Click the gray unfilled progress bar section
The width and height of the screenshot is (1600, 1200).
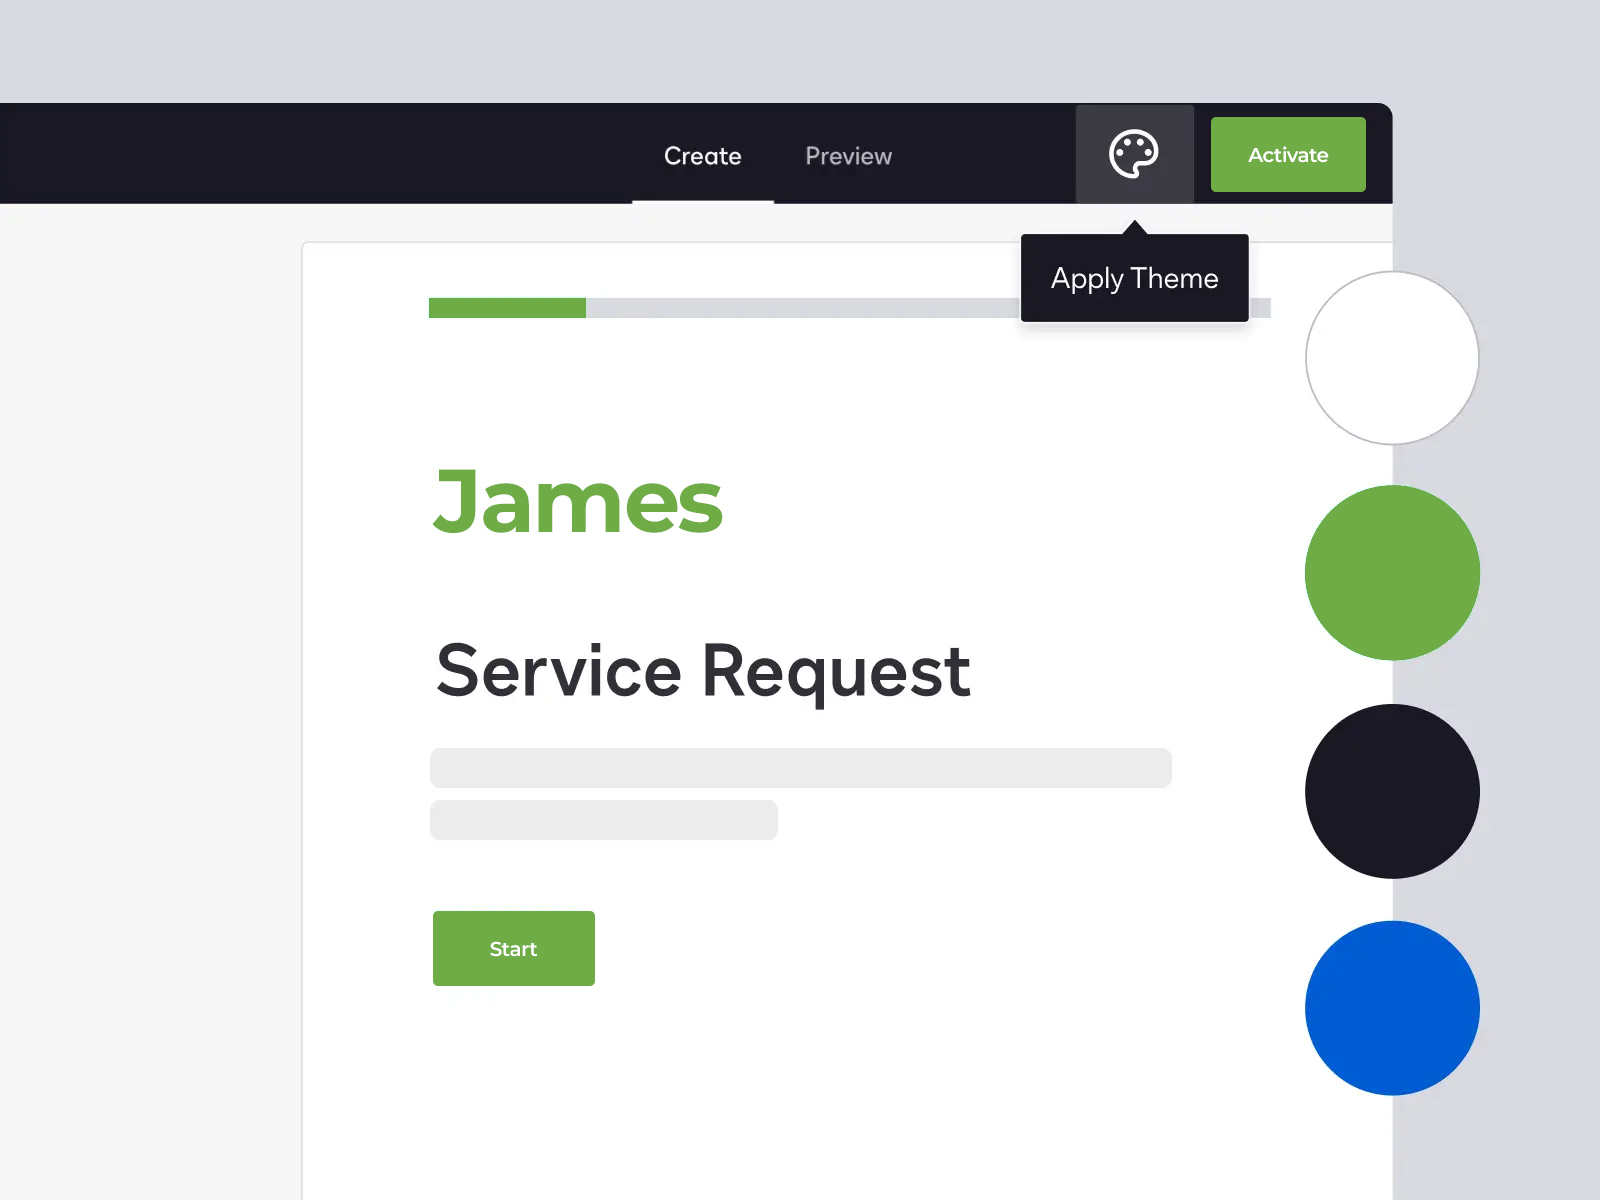[800, 308]
